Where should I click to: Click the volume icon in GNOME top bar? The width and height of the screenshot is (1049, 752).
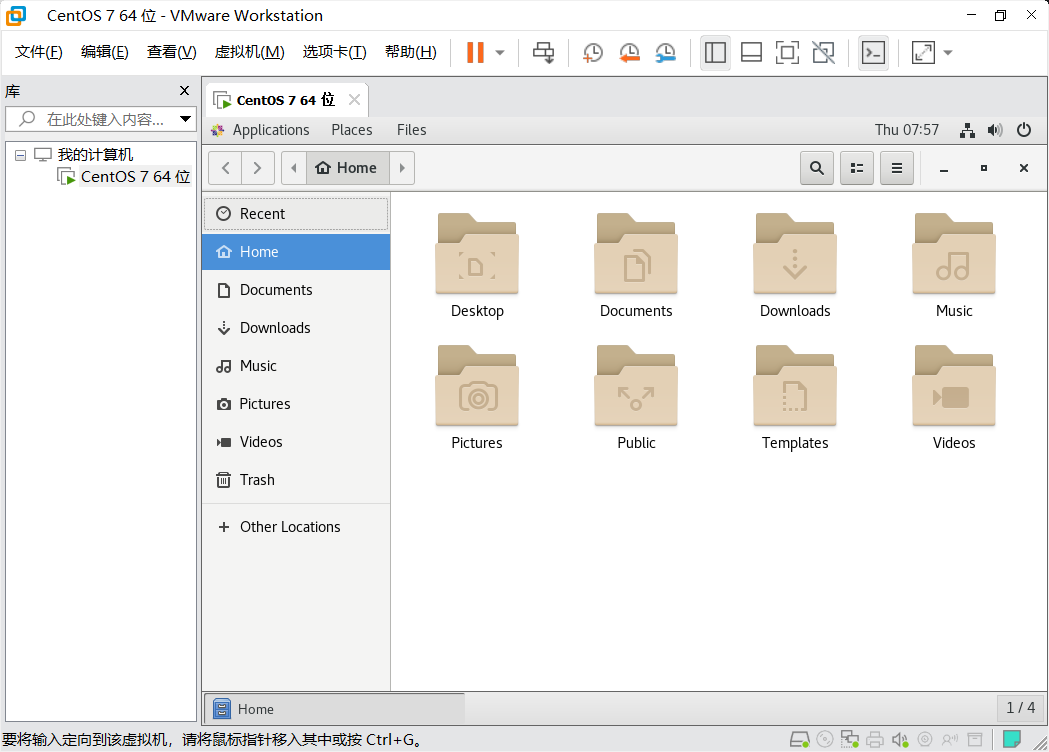[x=995, y=130]
